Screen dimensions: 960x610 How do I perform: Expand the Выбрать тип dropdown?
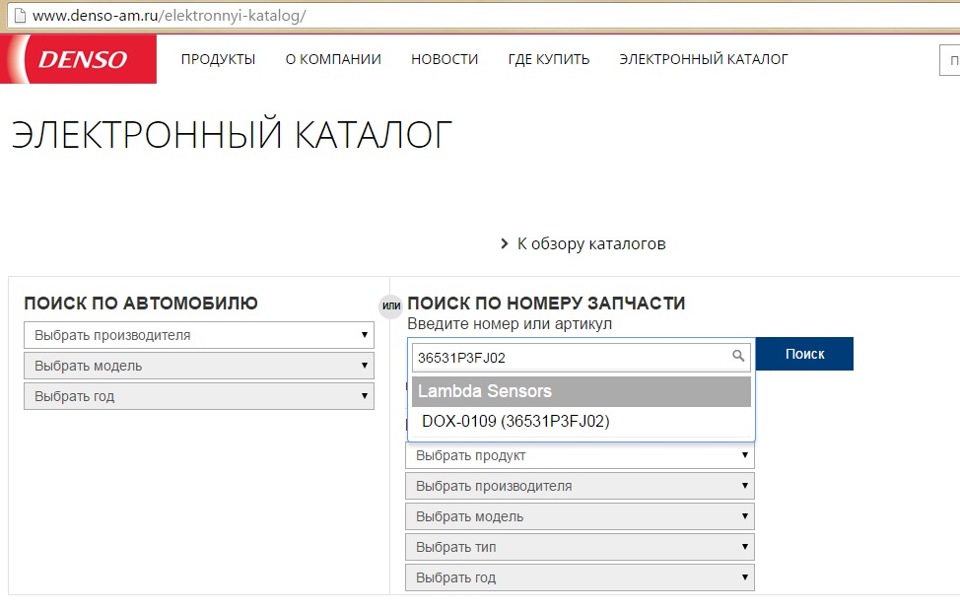pos(580,547)
